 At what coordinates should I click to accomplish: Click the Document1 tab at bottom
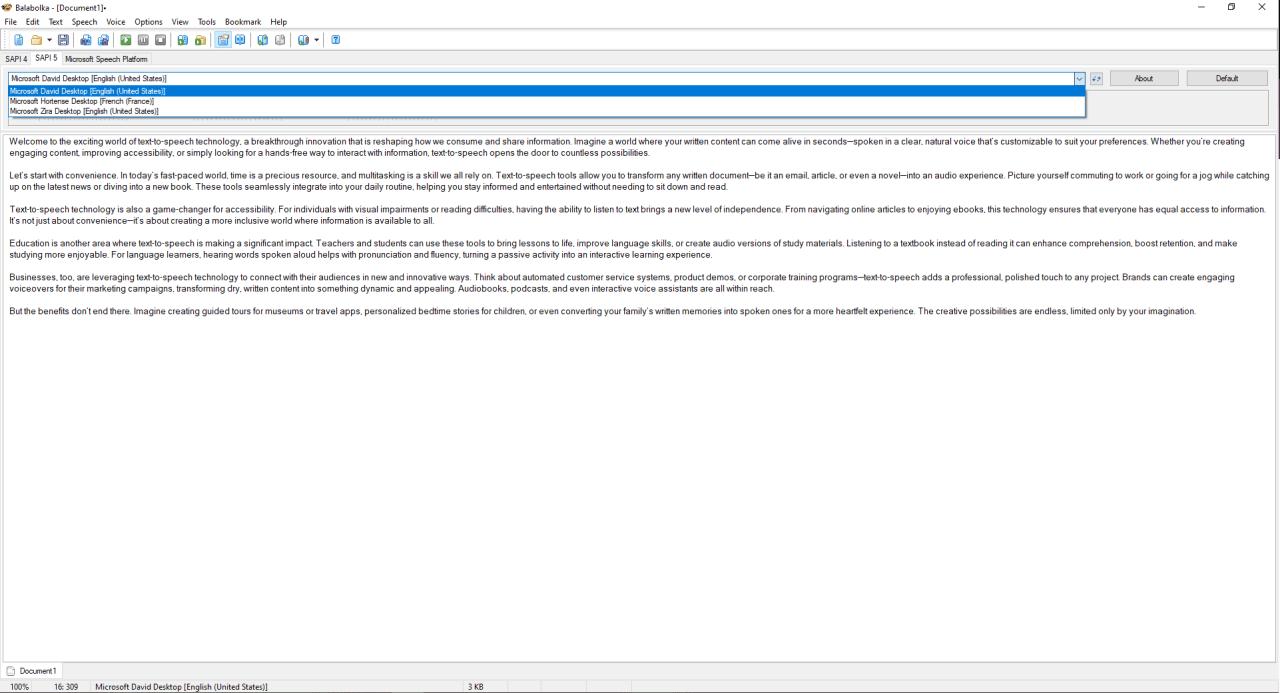point(32,671)
